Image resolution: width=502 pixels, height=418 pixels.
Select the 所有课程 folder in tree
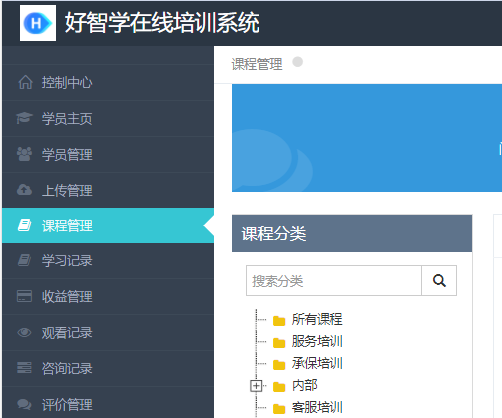(x=317, y=319)
